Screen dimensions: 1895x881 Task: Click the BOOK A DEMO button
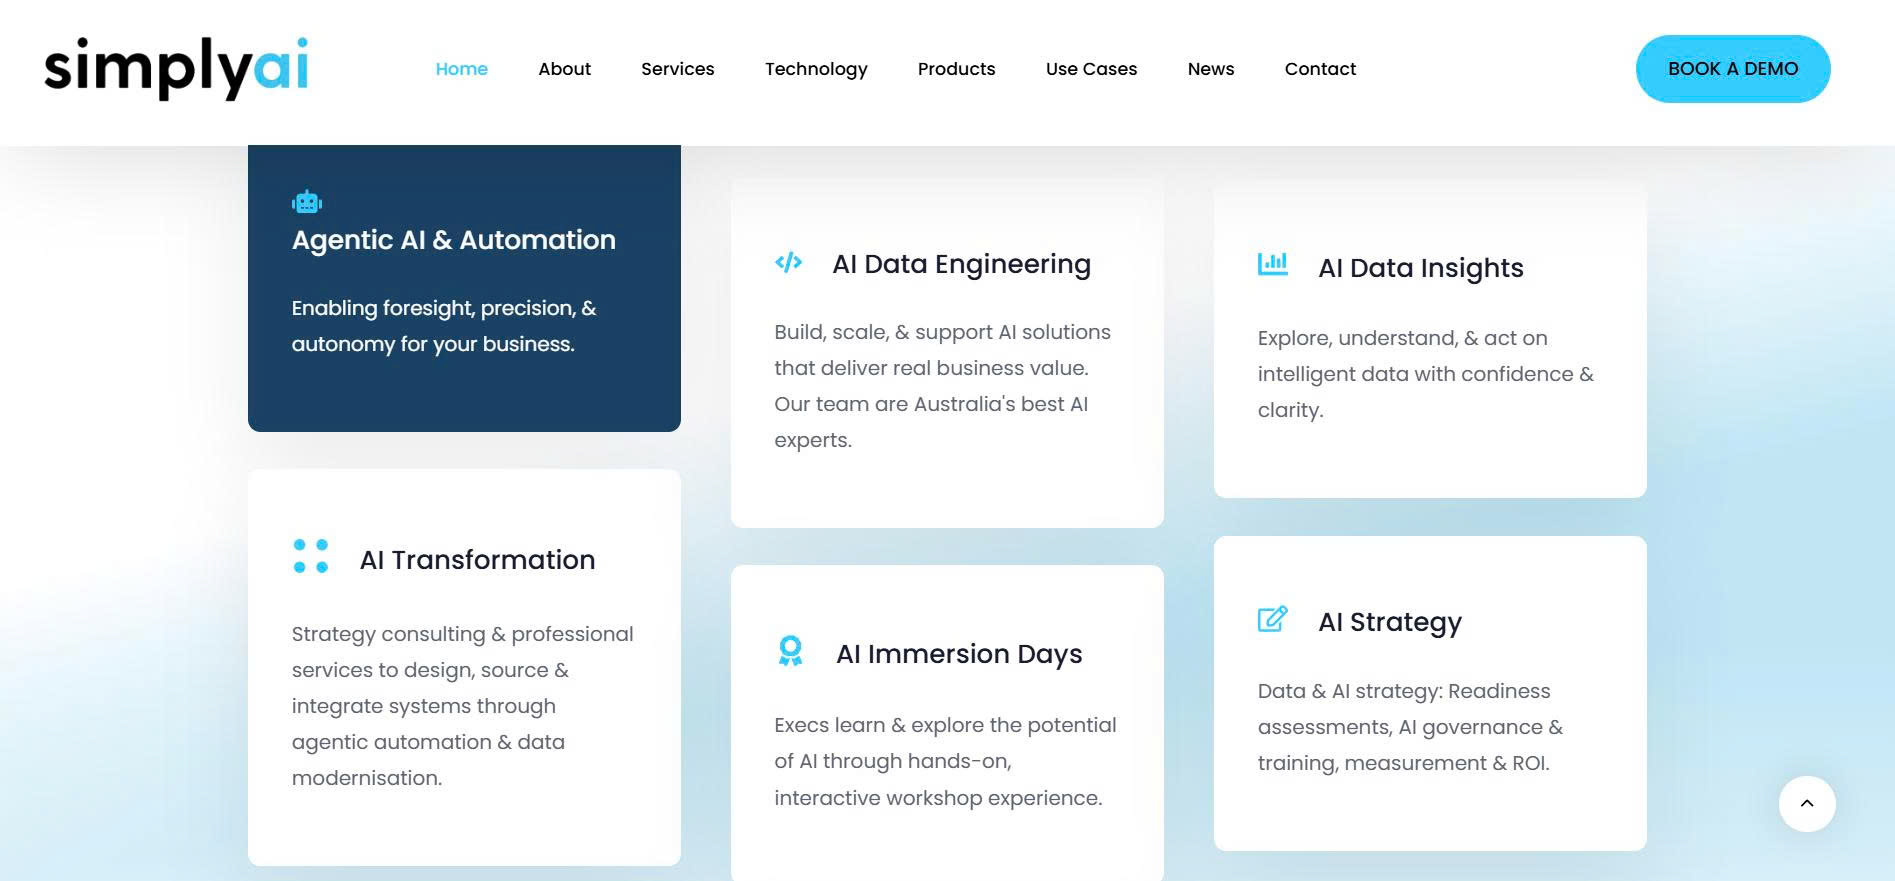coord(1733,69)
